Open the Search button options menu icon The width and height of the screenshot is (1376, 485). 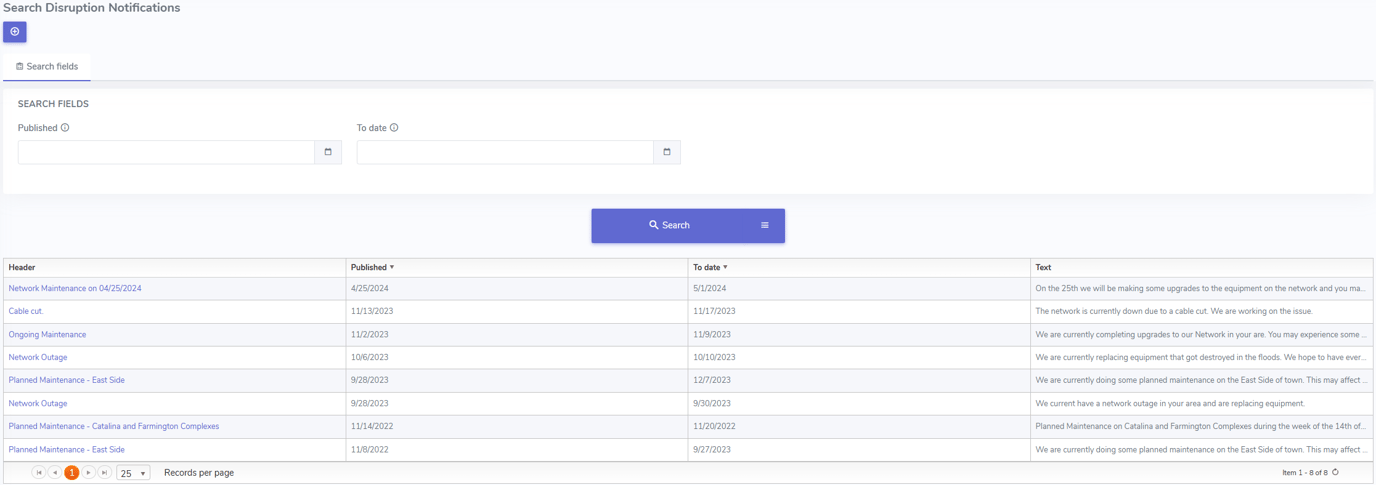(765, 226)
